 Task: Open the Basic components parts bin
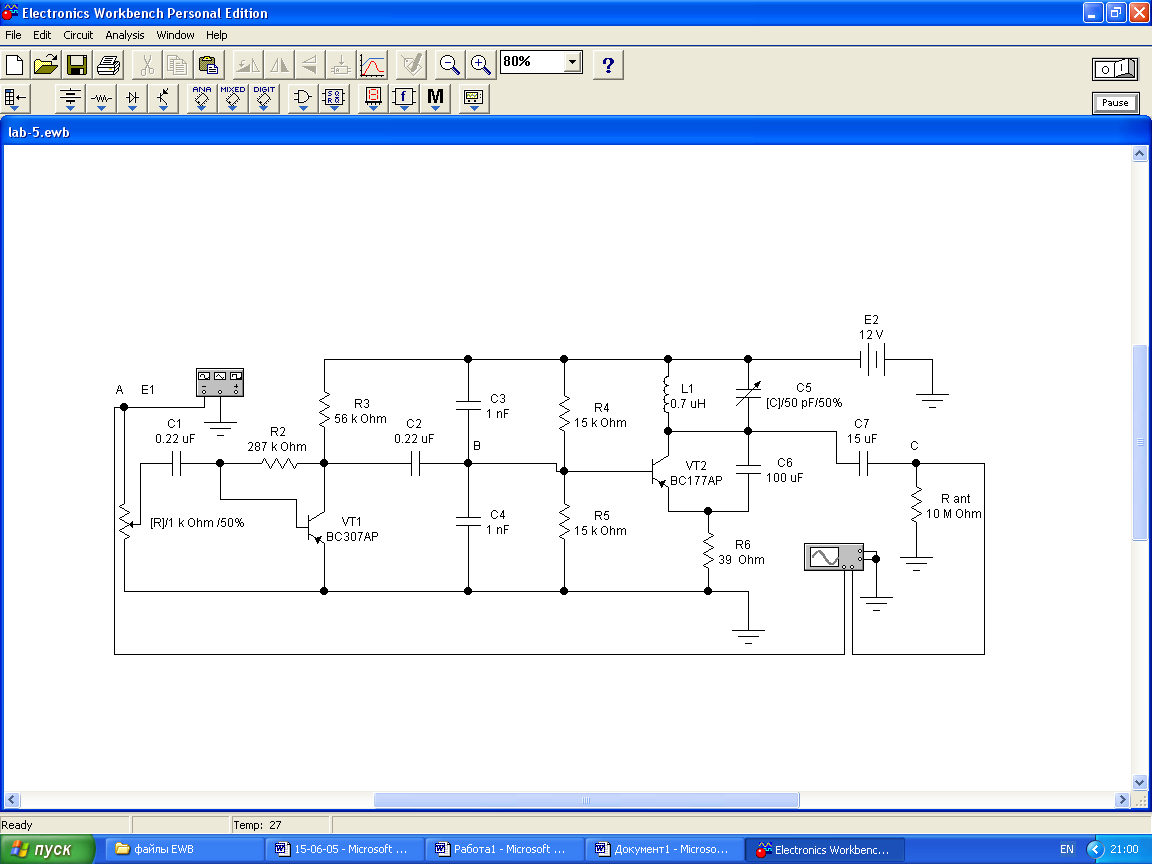101,98
